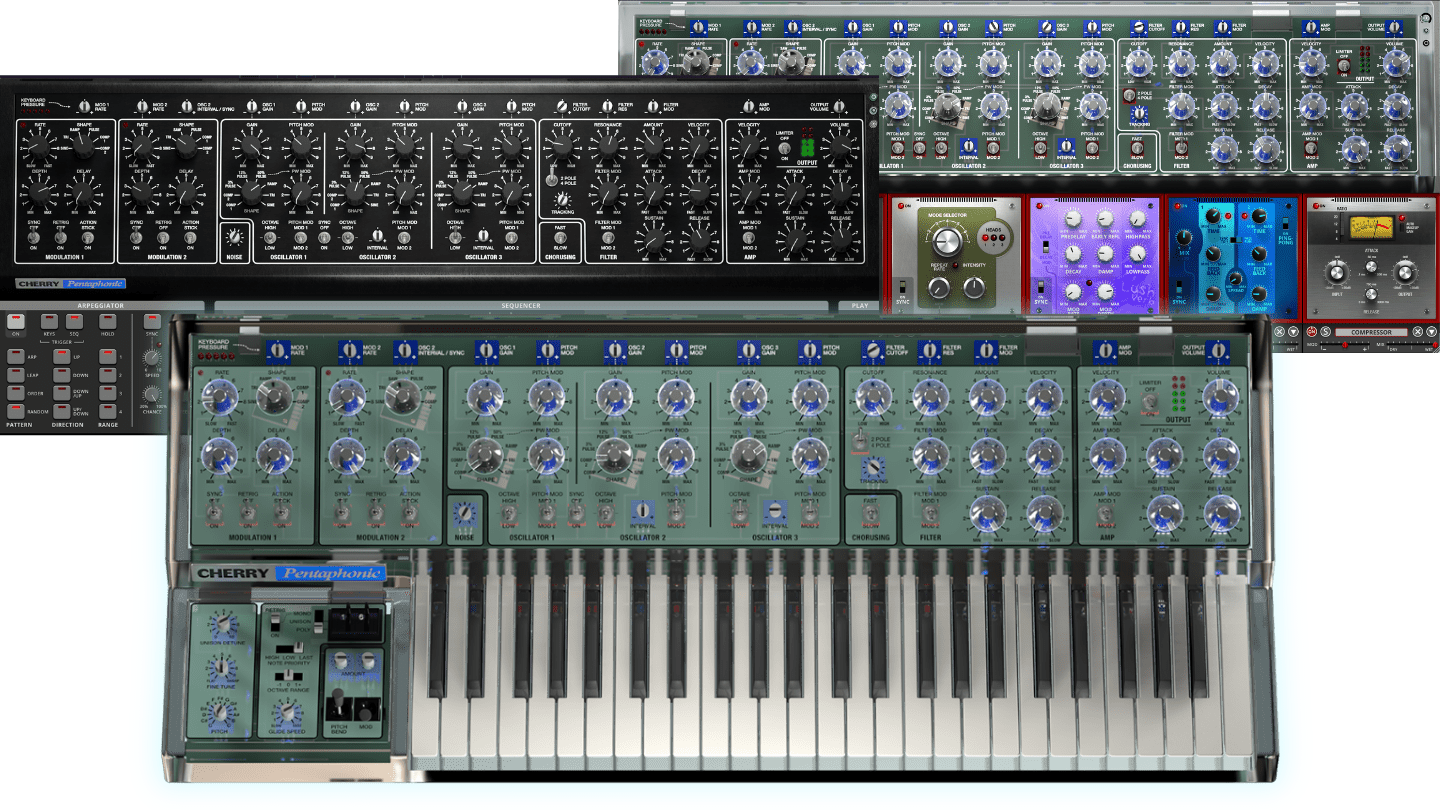Open the ARPEGGIATOR tab
Viewport: 1440px width, 810px height.
[100, 305]
